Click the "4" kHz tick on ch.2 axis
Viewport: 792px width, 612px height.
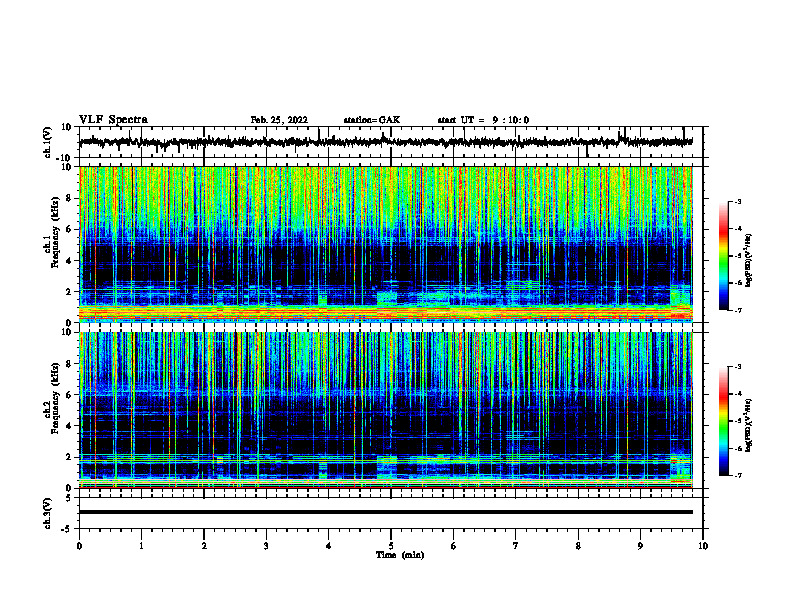click(70, 426)
